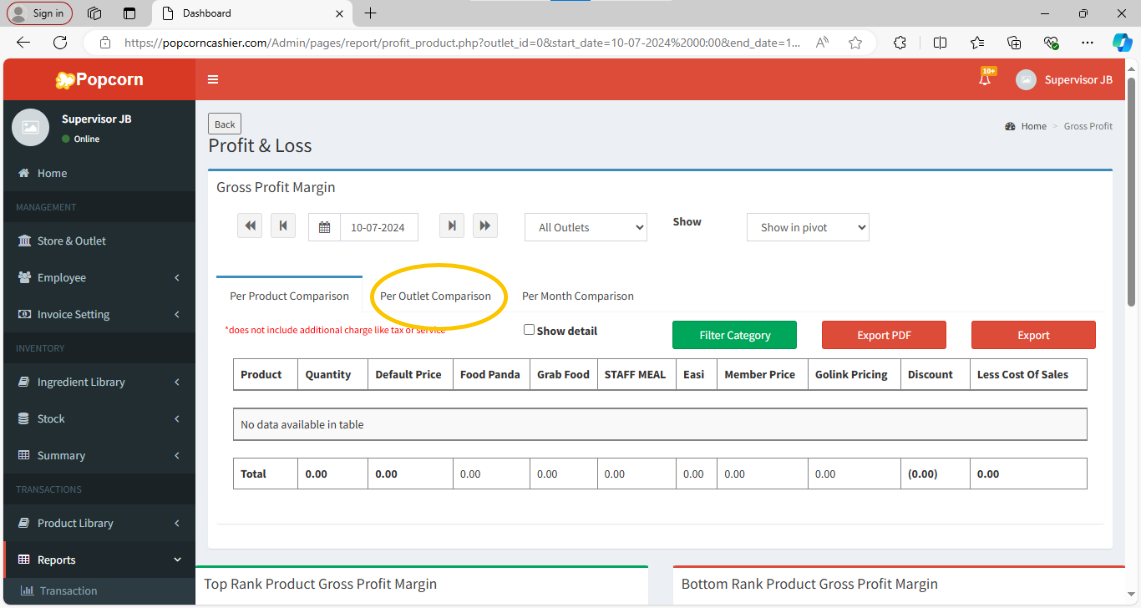Open the browser split screen icon
Screen dimensions: 1141x608
939,43
